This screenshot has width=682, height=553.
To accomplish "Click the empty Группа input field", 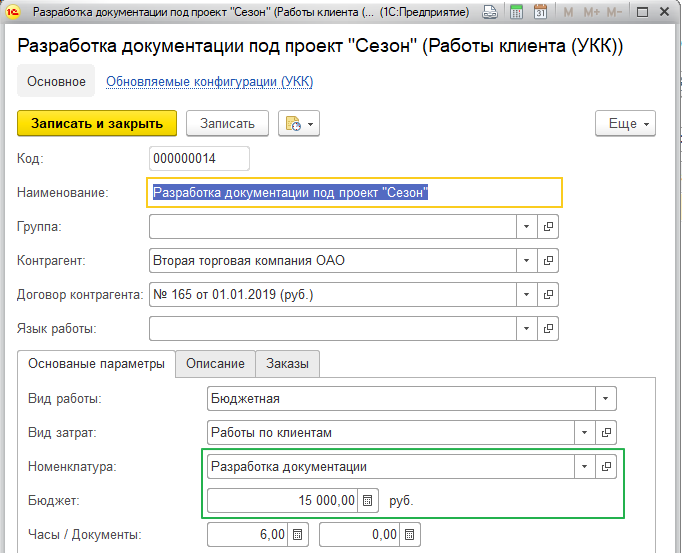I will pyautogui.click(x=333, y=226).
